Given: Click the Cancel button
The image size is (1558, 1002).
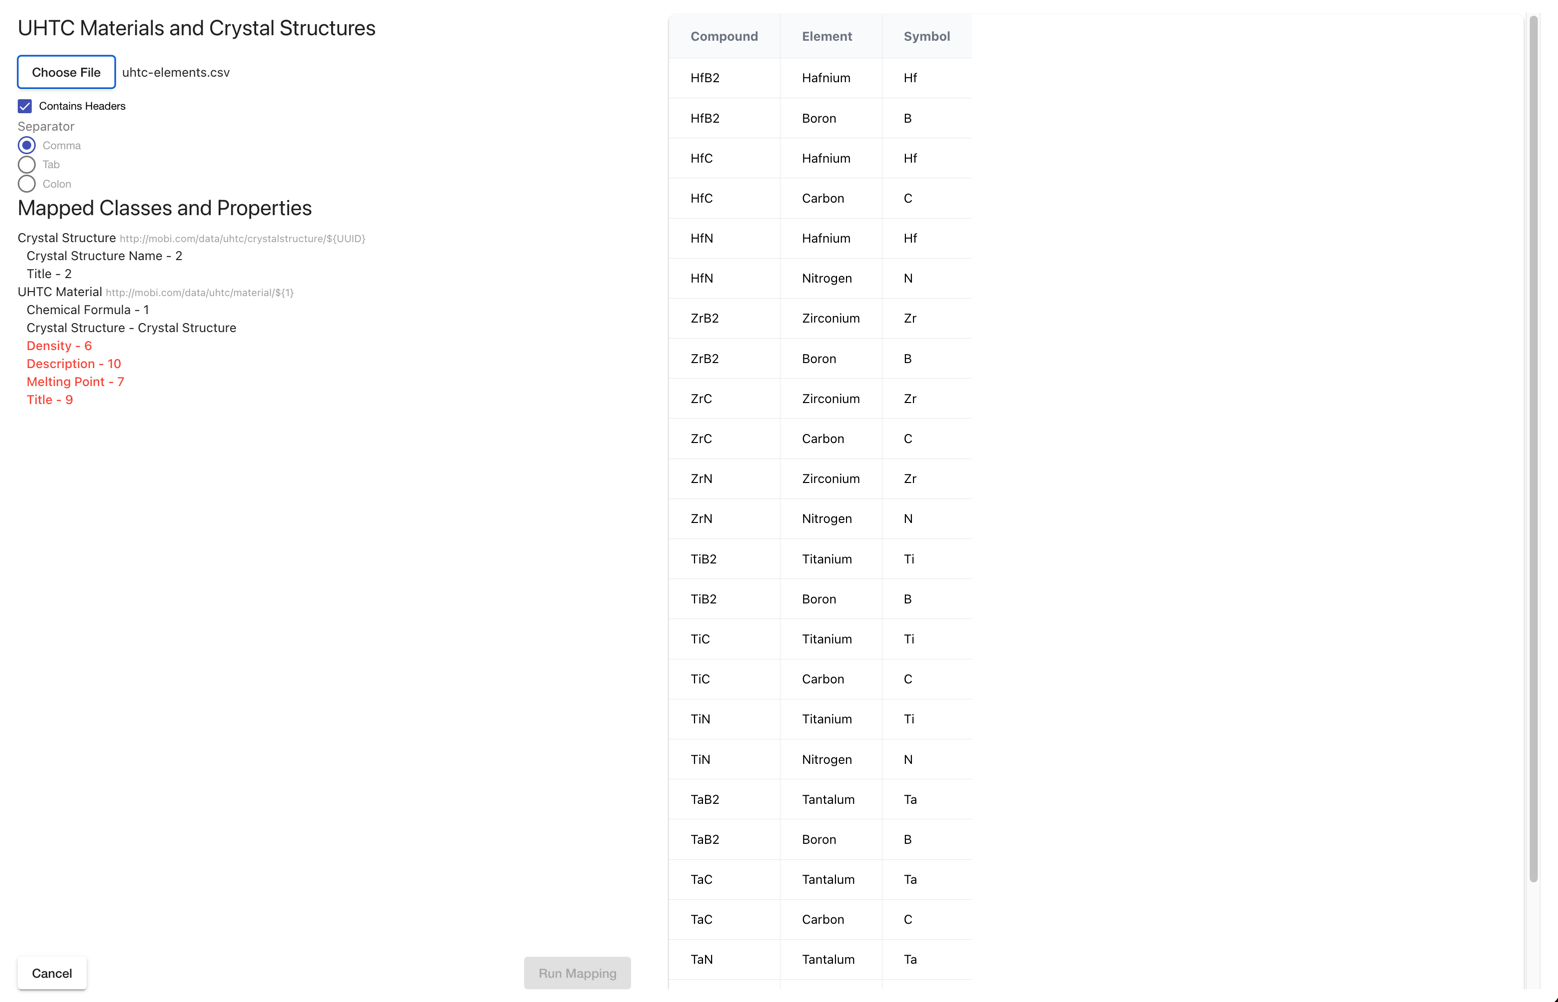Looking at the screenshot, I should [x=51, y=973].
